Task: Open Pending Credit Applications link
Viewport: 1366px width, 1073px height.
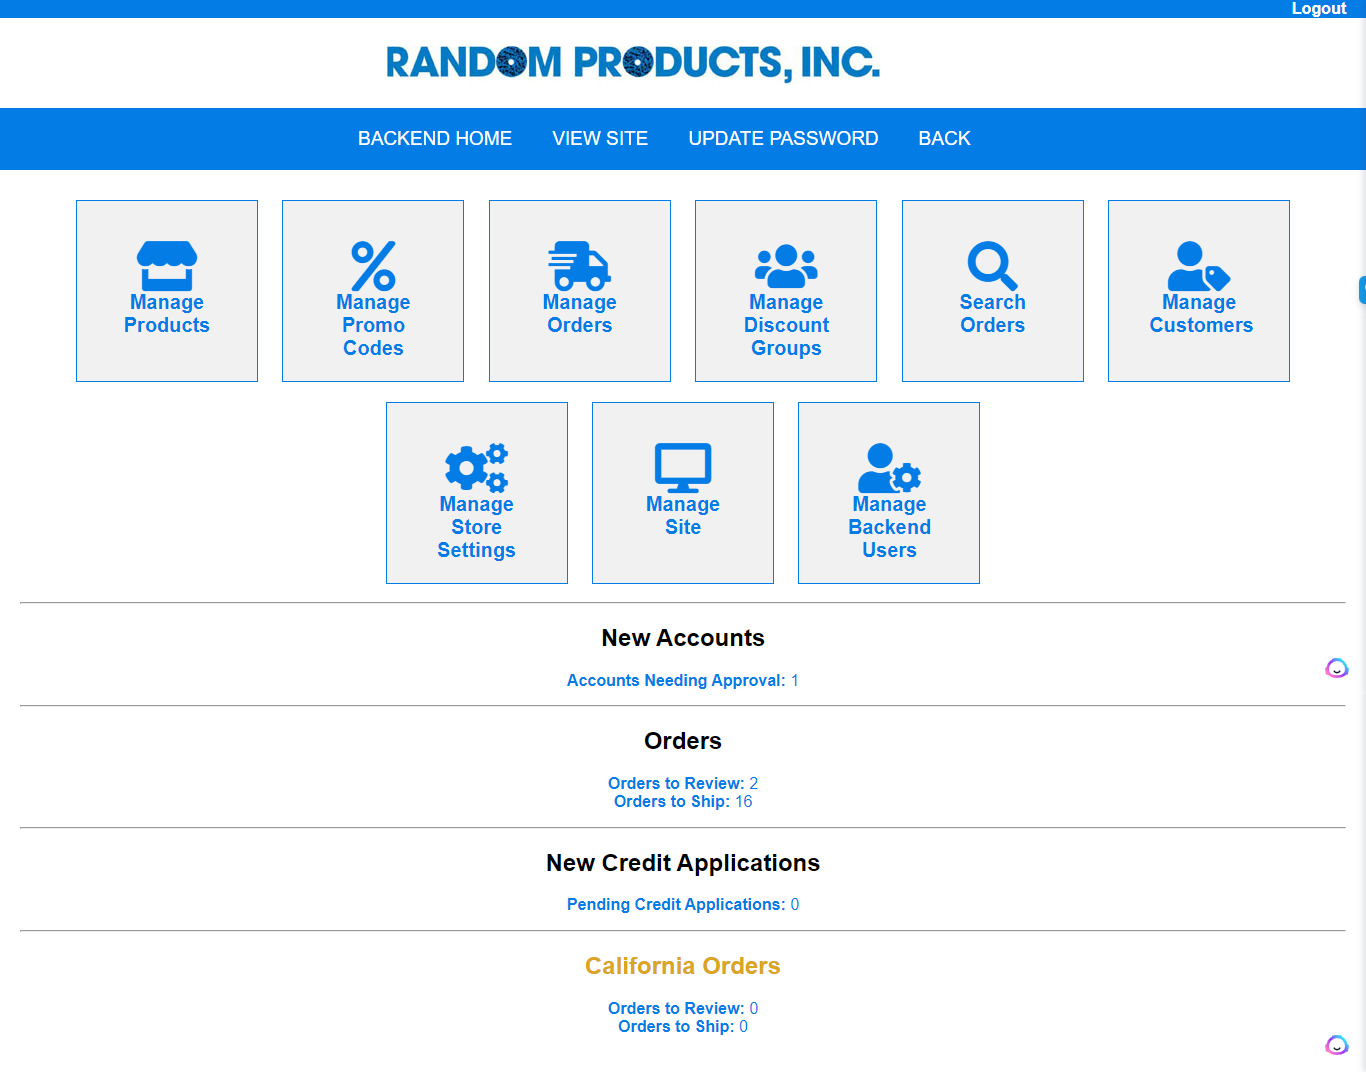Action: click(x=682, y=904)
